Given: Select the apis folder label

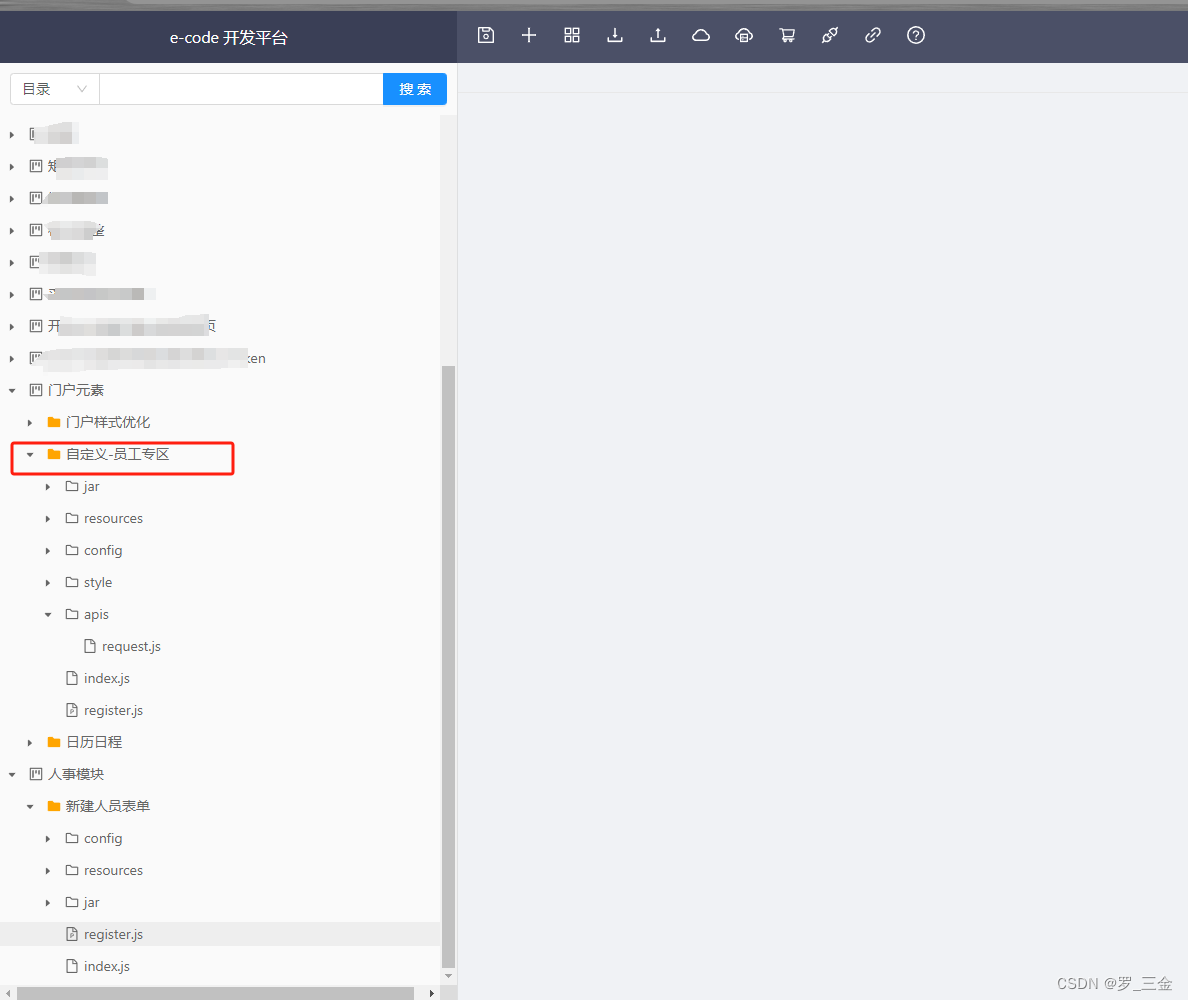Looking at the screenshot, I should pyautogui.click(x=96, y=614).
